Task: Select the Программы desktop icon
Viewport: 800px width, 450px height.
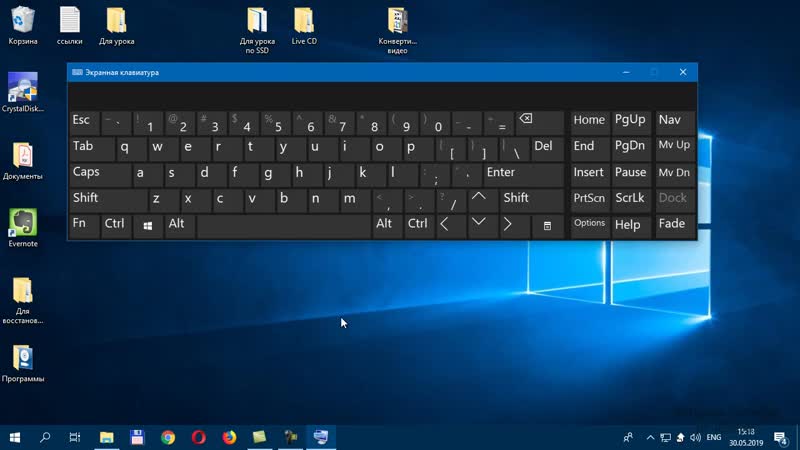Action: point(22,363)
